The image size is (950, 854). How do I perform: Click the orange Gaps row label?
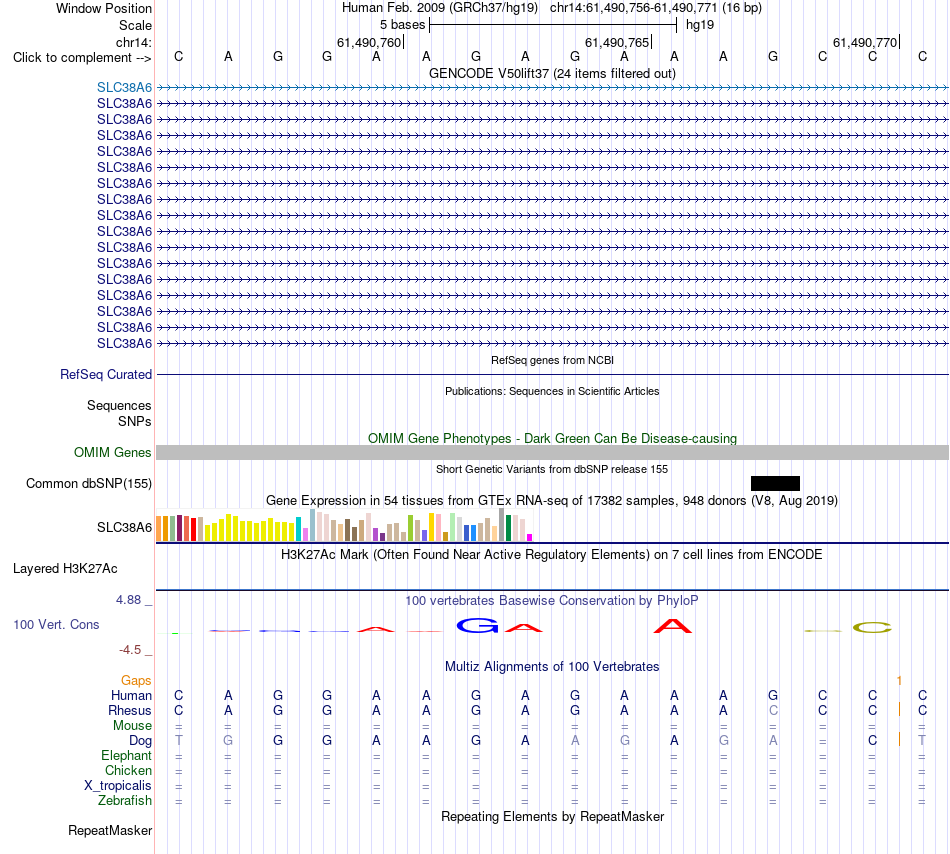coord(136,681)
